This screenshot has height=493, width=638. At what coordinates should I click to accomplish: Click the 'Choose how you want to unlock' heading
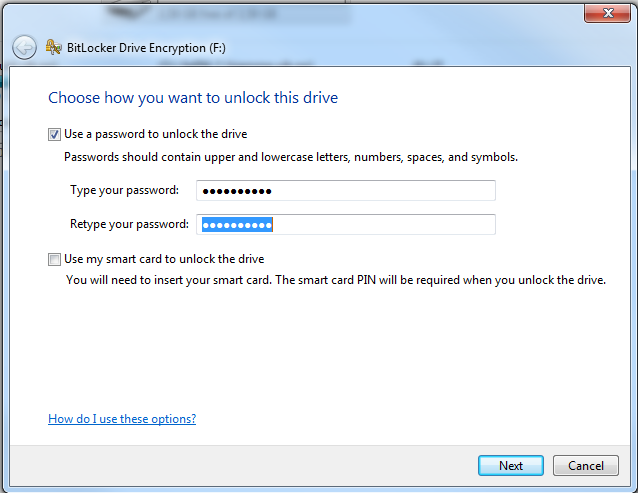pyautogui.click(x=193, y=98)
